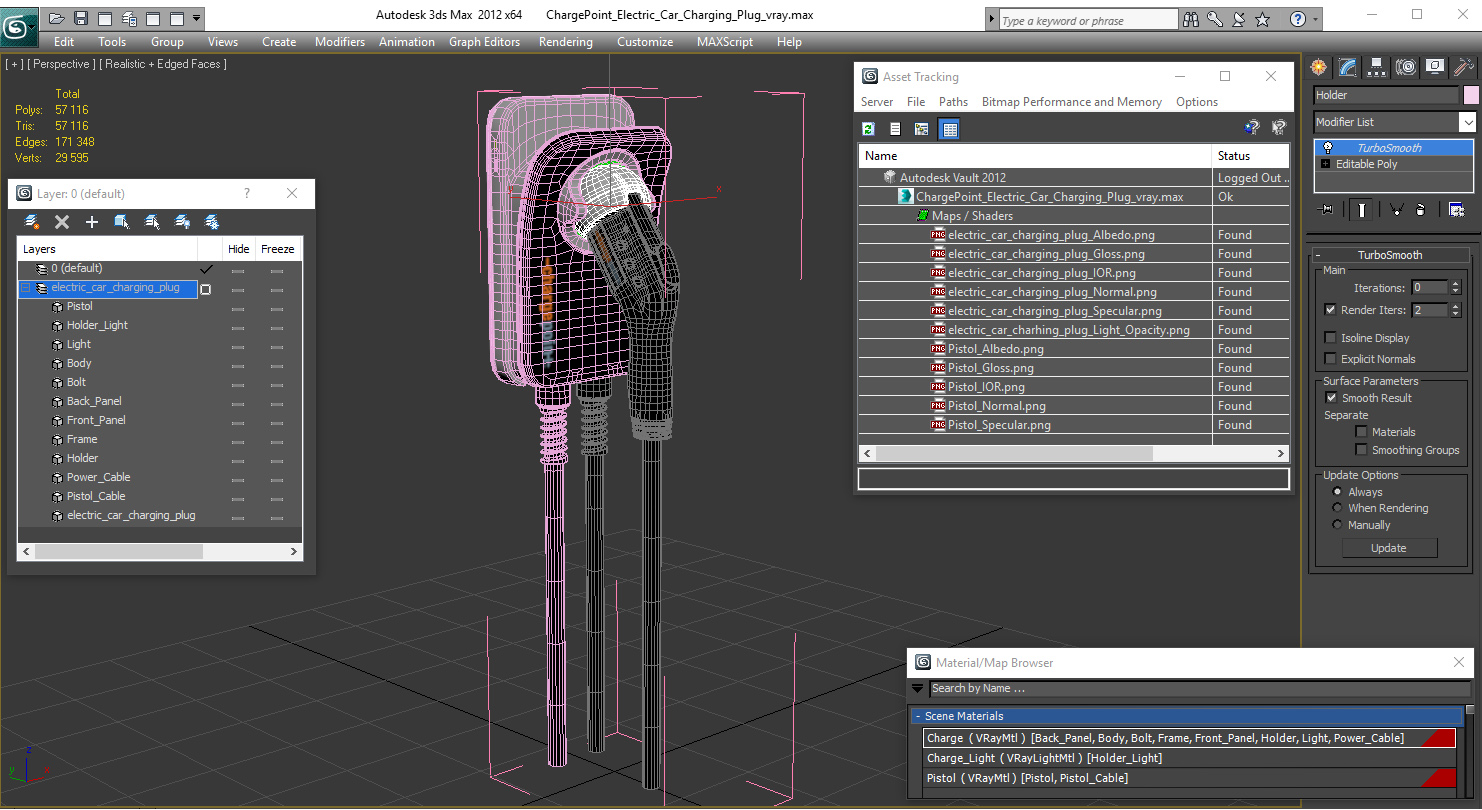Open the Display command panel tab
This screenshot has height=810, width=1482.
(1435, 67)
